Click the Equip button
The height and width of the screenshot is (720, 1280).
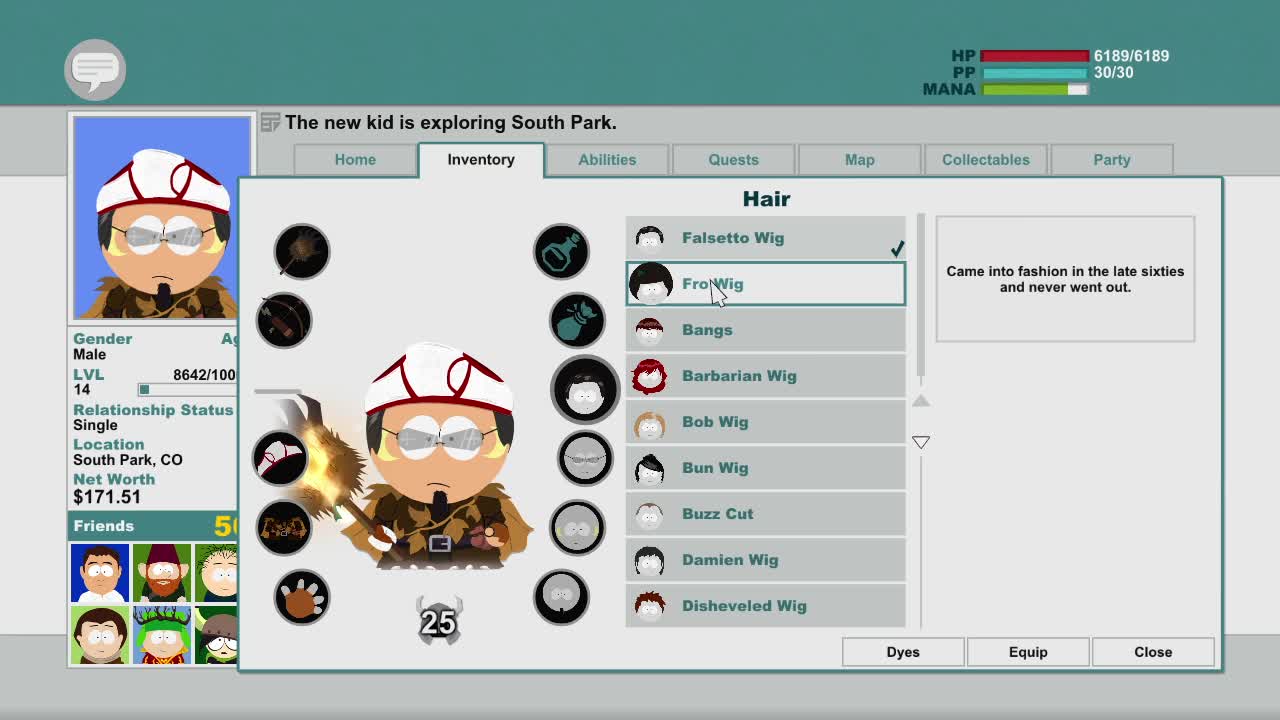1028,652
